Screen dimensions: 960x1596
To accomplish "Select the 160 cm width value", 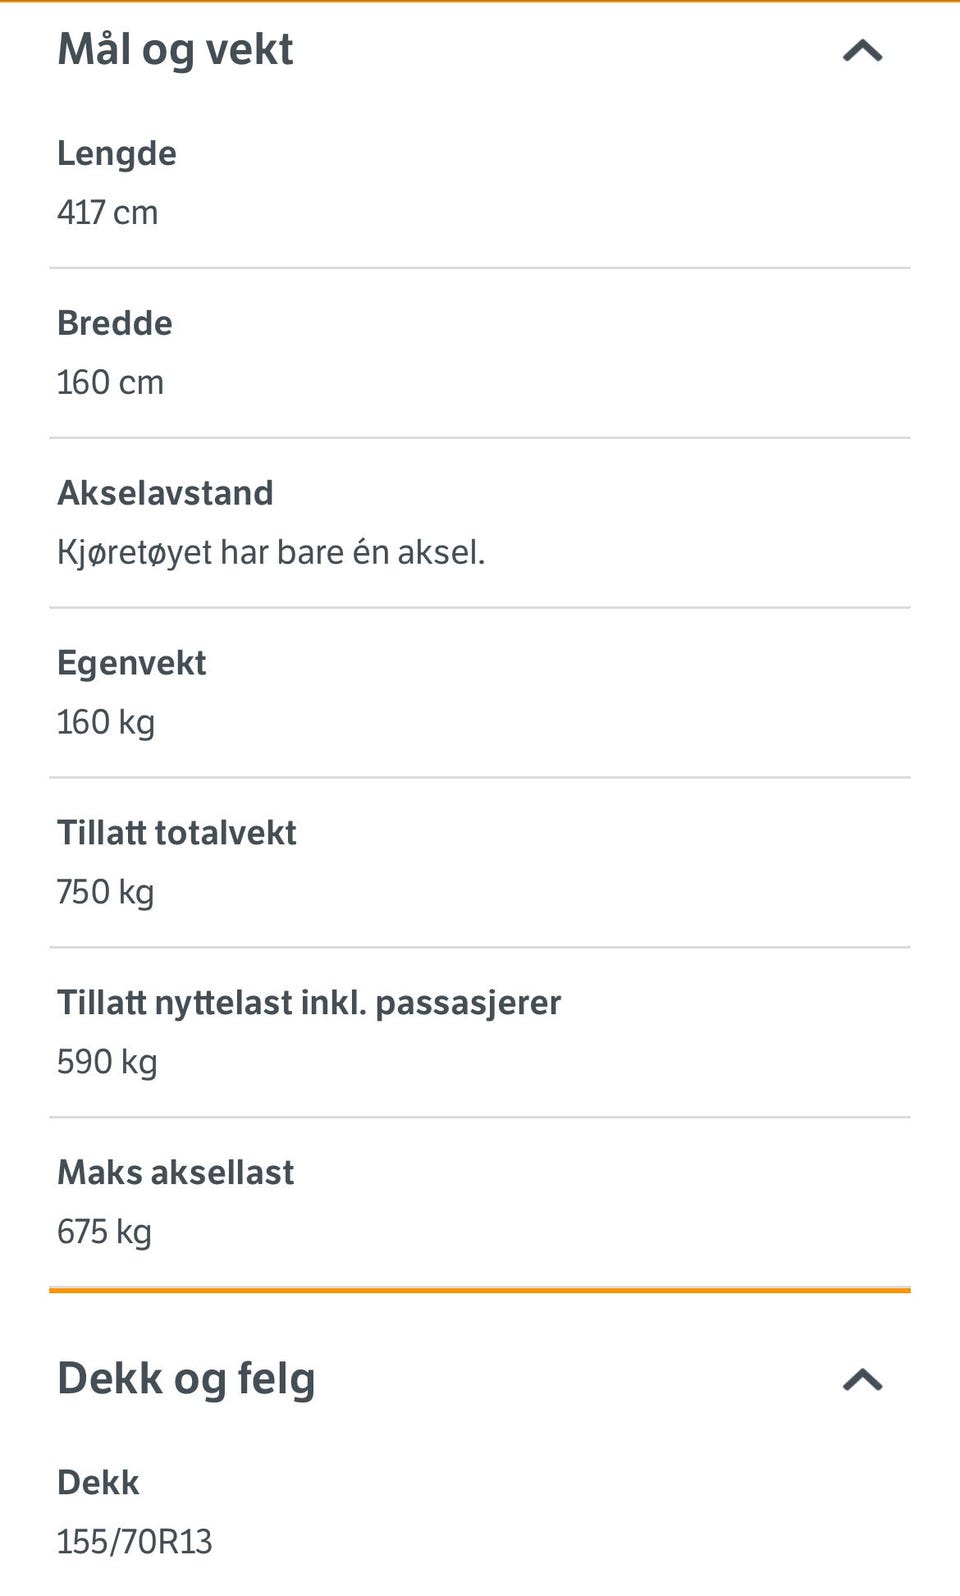I will click(110, 382).
